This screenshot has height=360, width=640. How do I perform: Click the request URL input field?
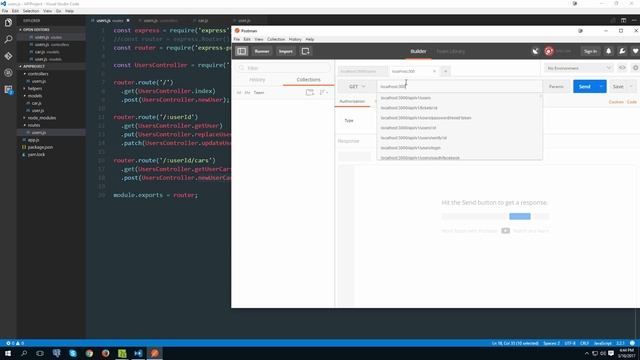(x=460, y=87)
